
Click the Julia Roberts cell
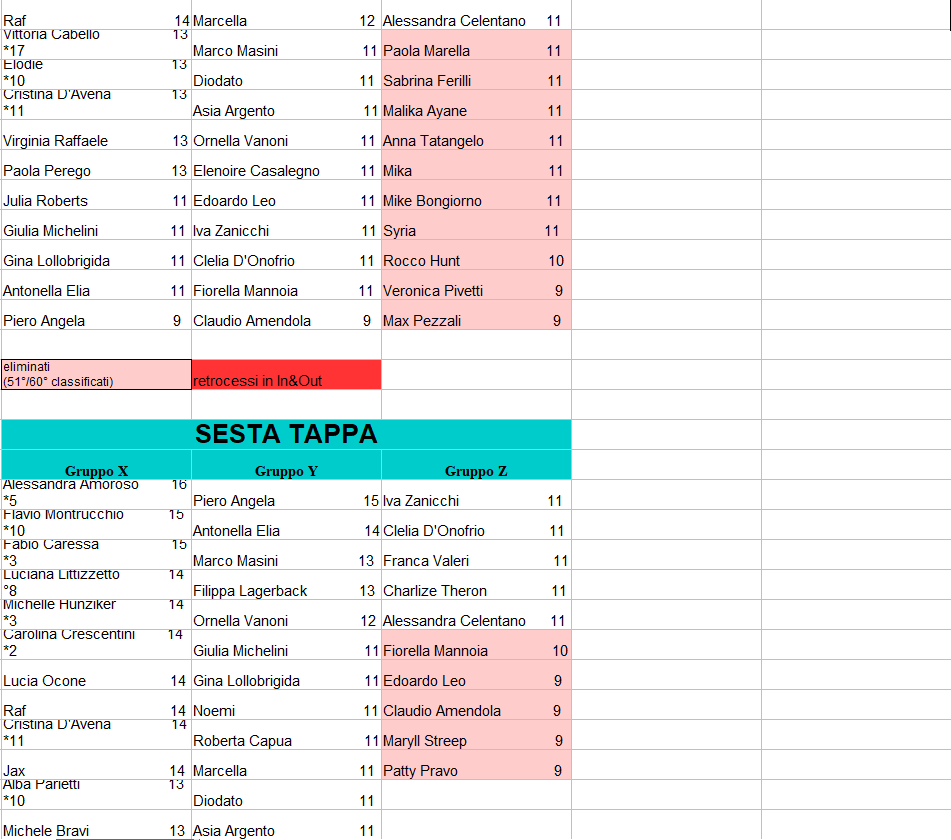pos(46,201)
